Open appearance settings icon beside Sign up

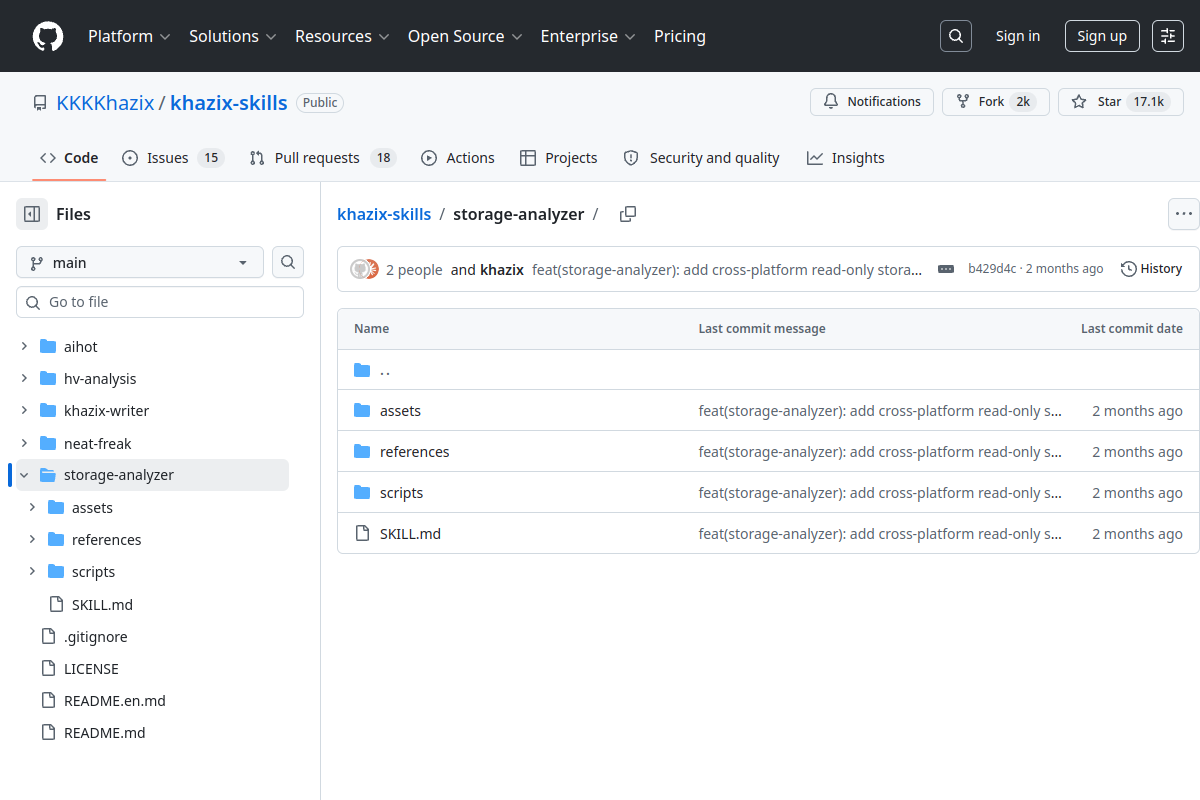(x=1168, y=36)
